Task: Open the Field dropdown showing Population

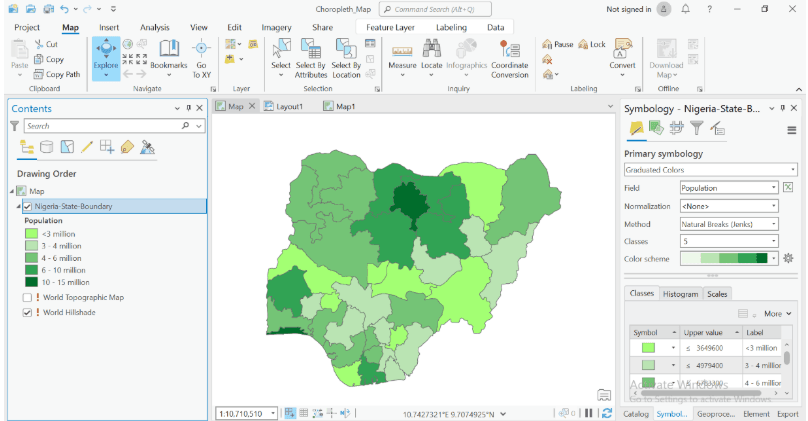Action: pos(729,188)
